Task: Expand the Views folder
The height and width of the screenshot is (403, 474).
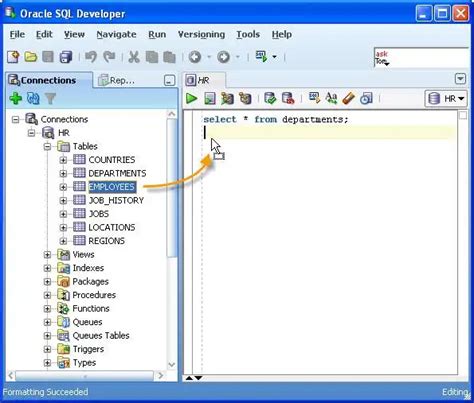Action: click(x=47, y=255)
